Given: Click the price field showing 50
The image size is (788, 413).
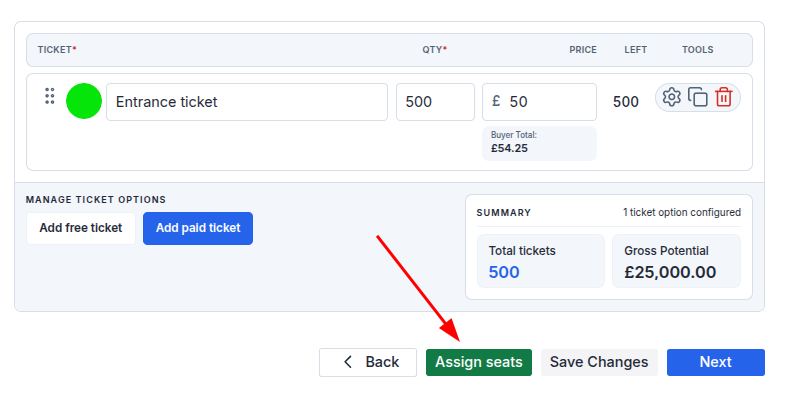Looking at the screenshot, I should (x=539, y=102).
